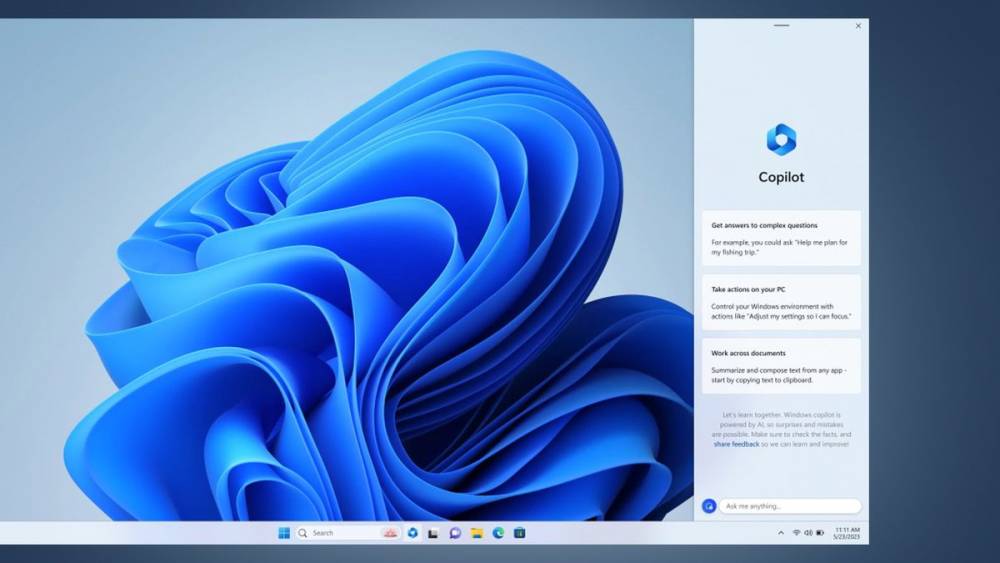Image resolution: width=1000 pixels, height=563 pixels.
Task: Click the volume speaker icon
Action: pos(808,533)
